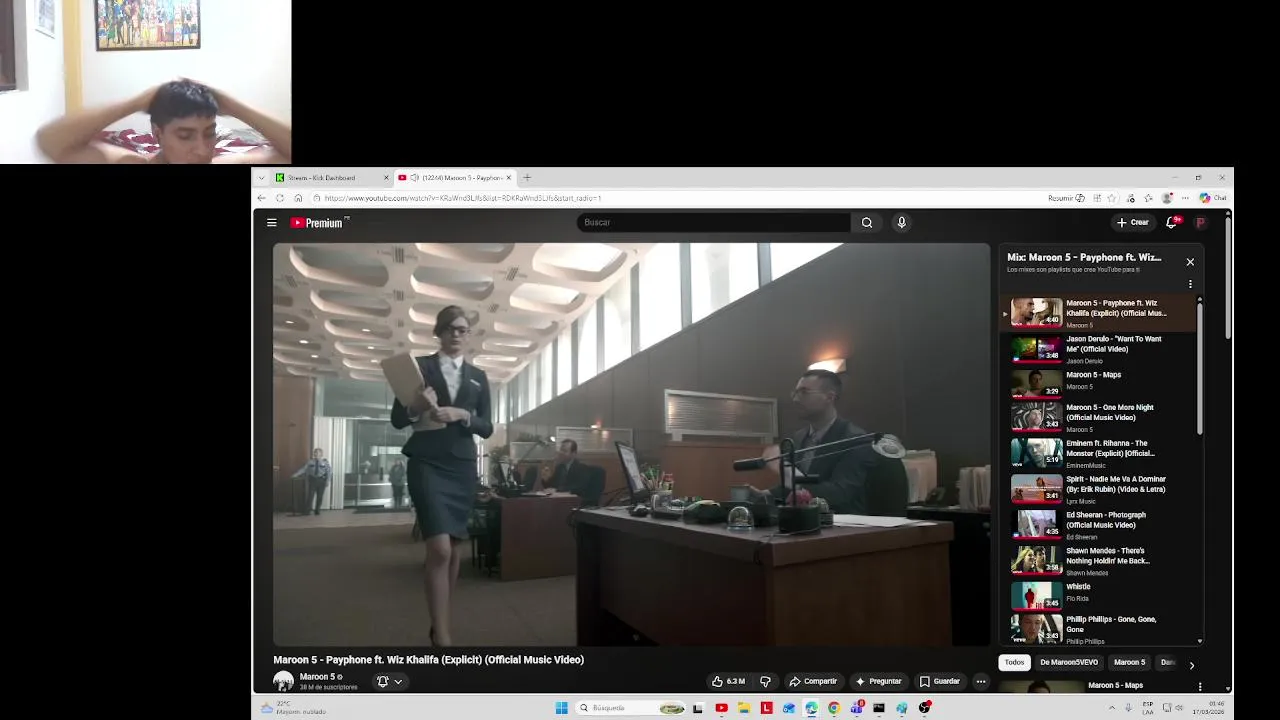Click the Compartir button
Screen dimensions: 1280x720
coord(813,681)
